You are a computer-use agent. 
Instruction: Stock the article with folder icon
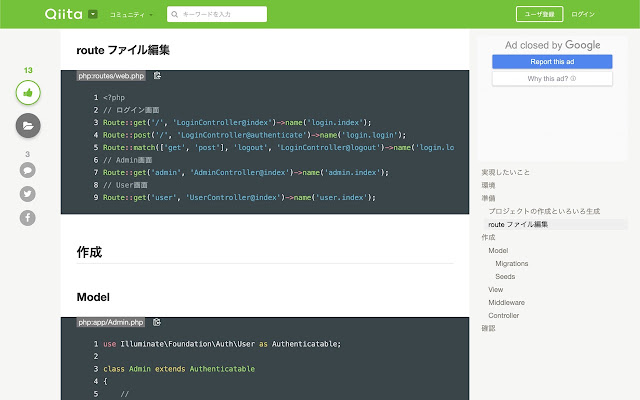pyautogui.click(x=28, y=125)
